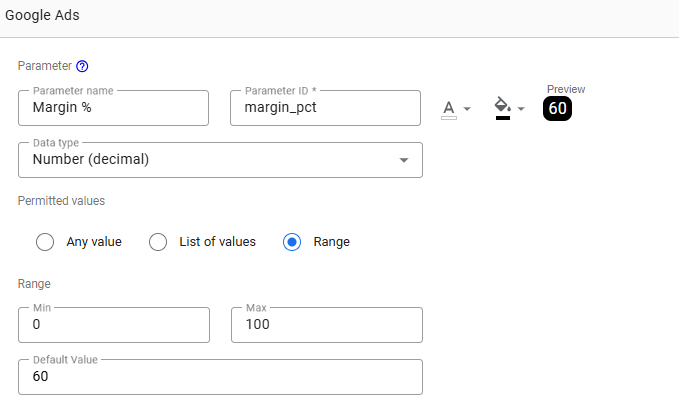Focus the Max range input

coord(326,325)
